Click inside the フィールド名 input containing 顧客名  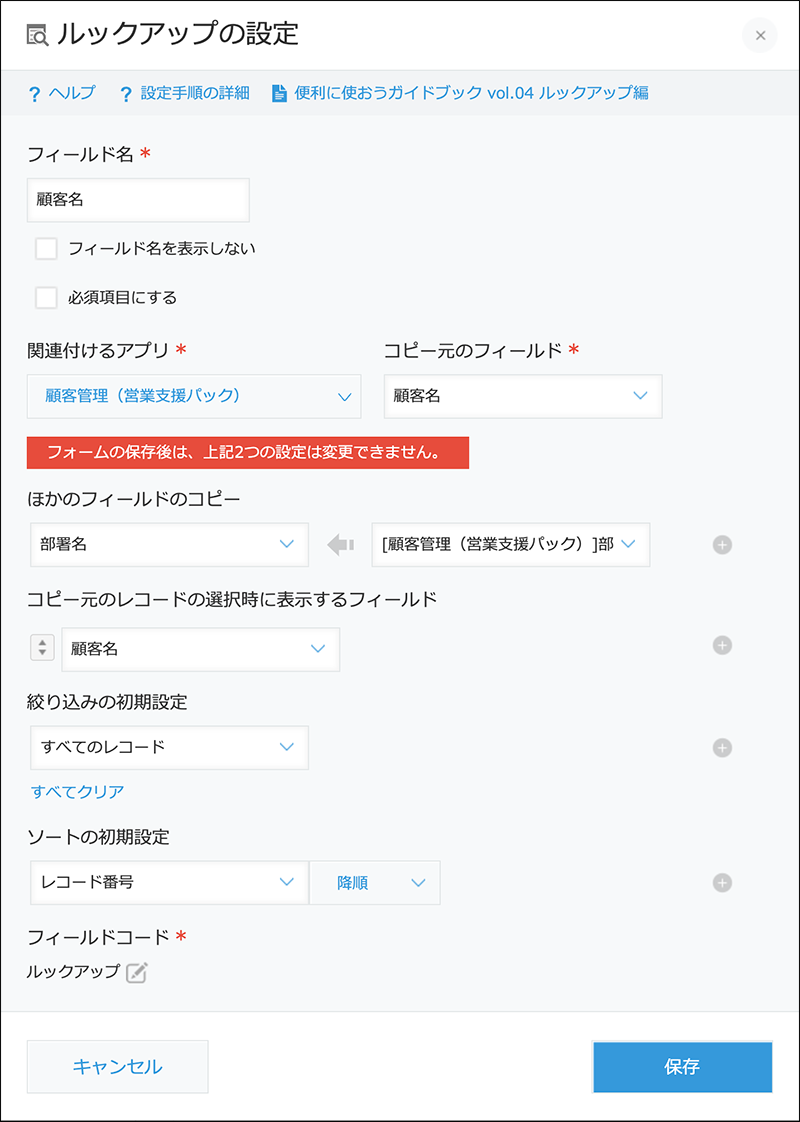click(138, 200)
